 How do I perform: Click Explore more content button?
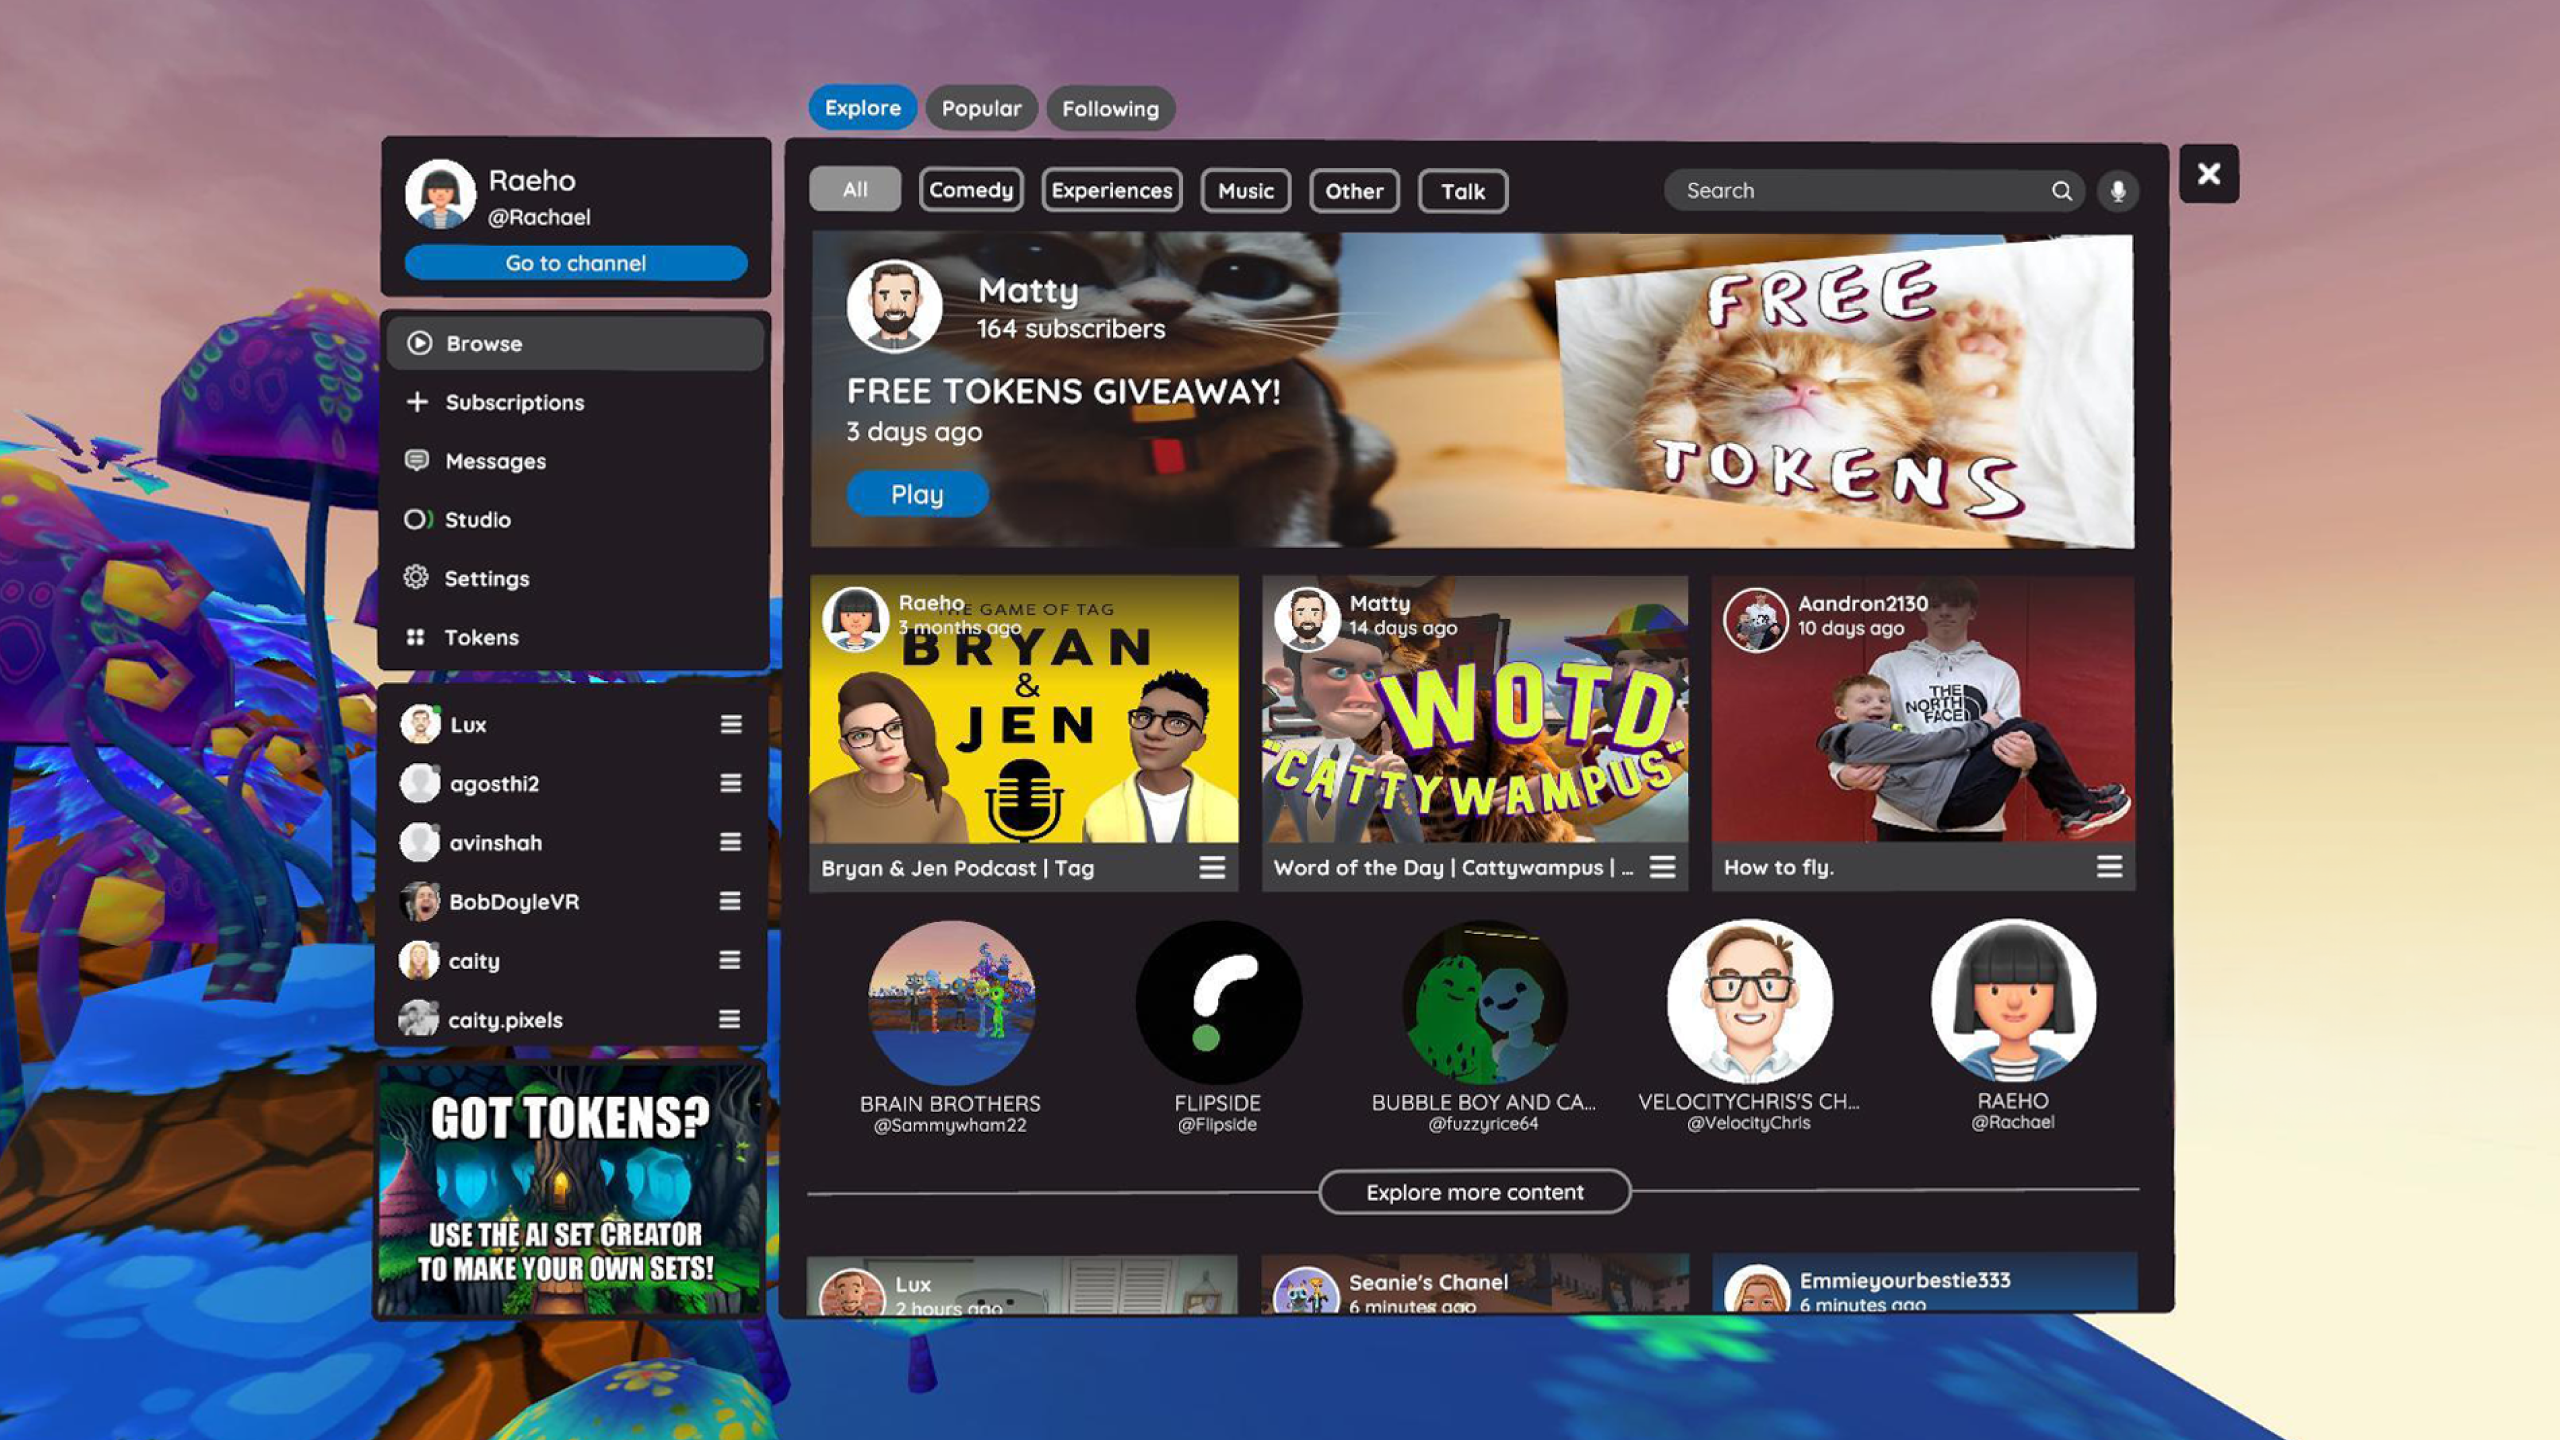coord(1474,1192)
